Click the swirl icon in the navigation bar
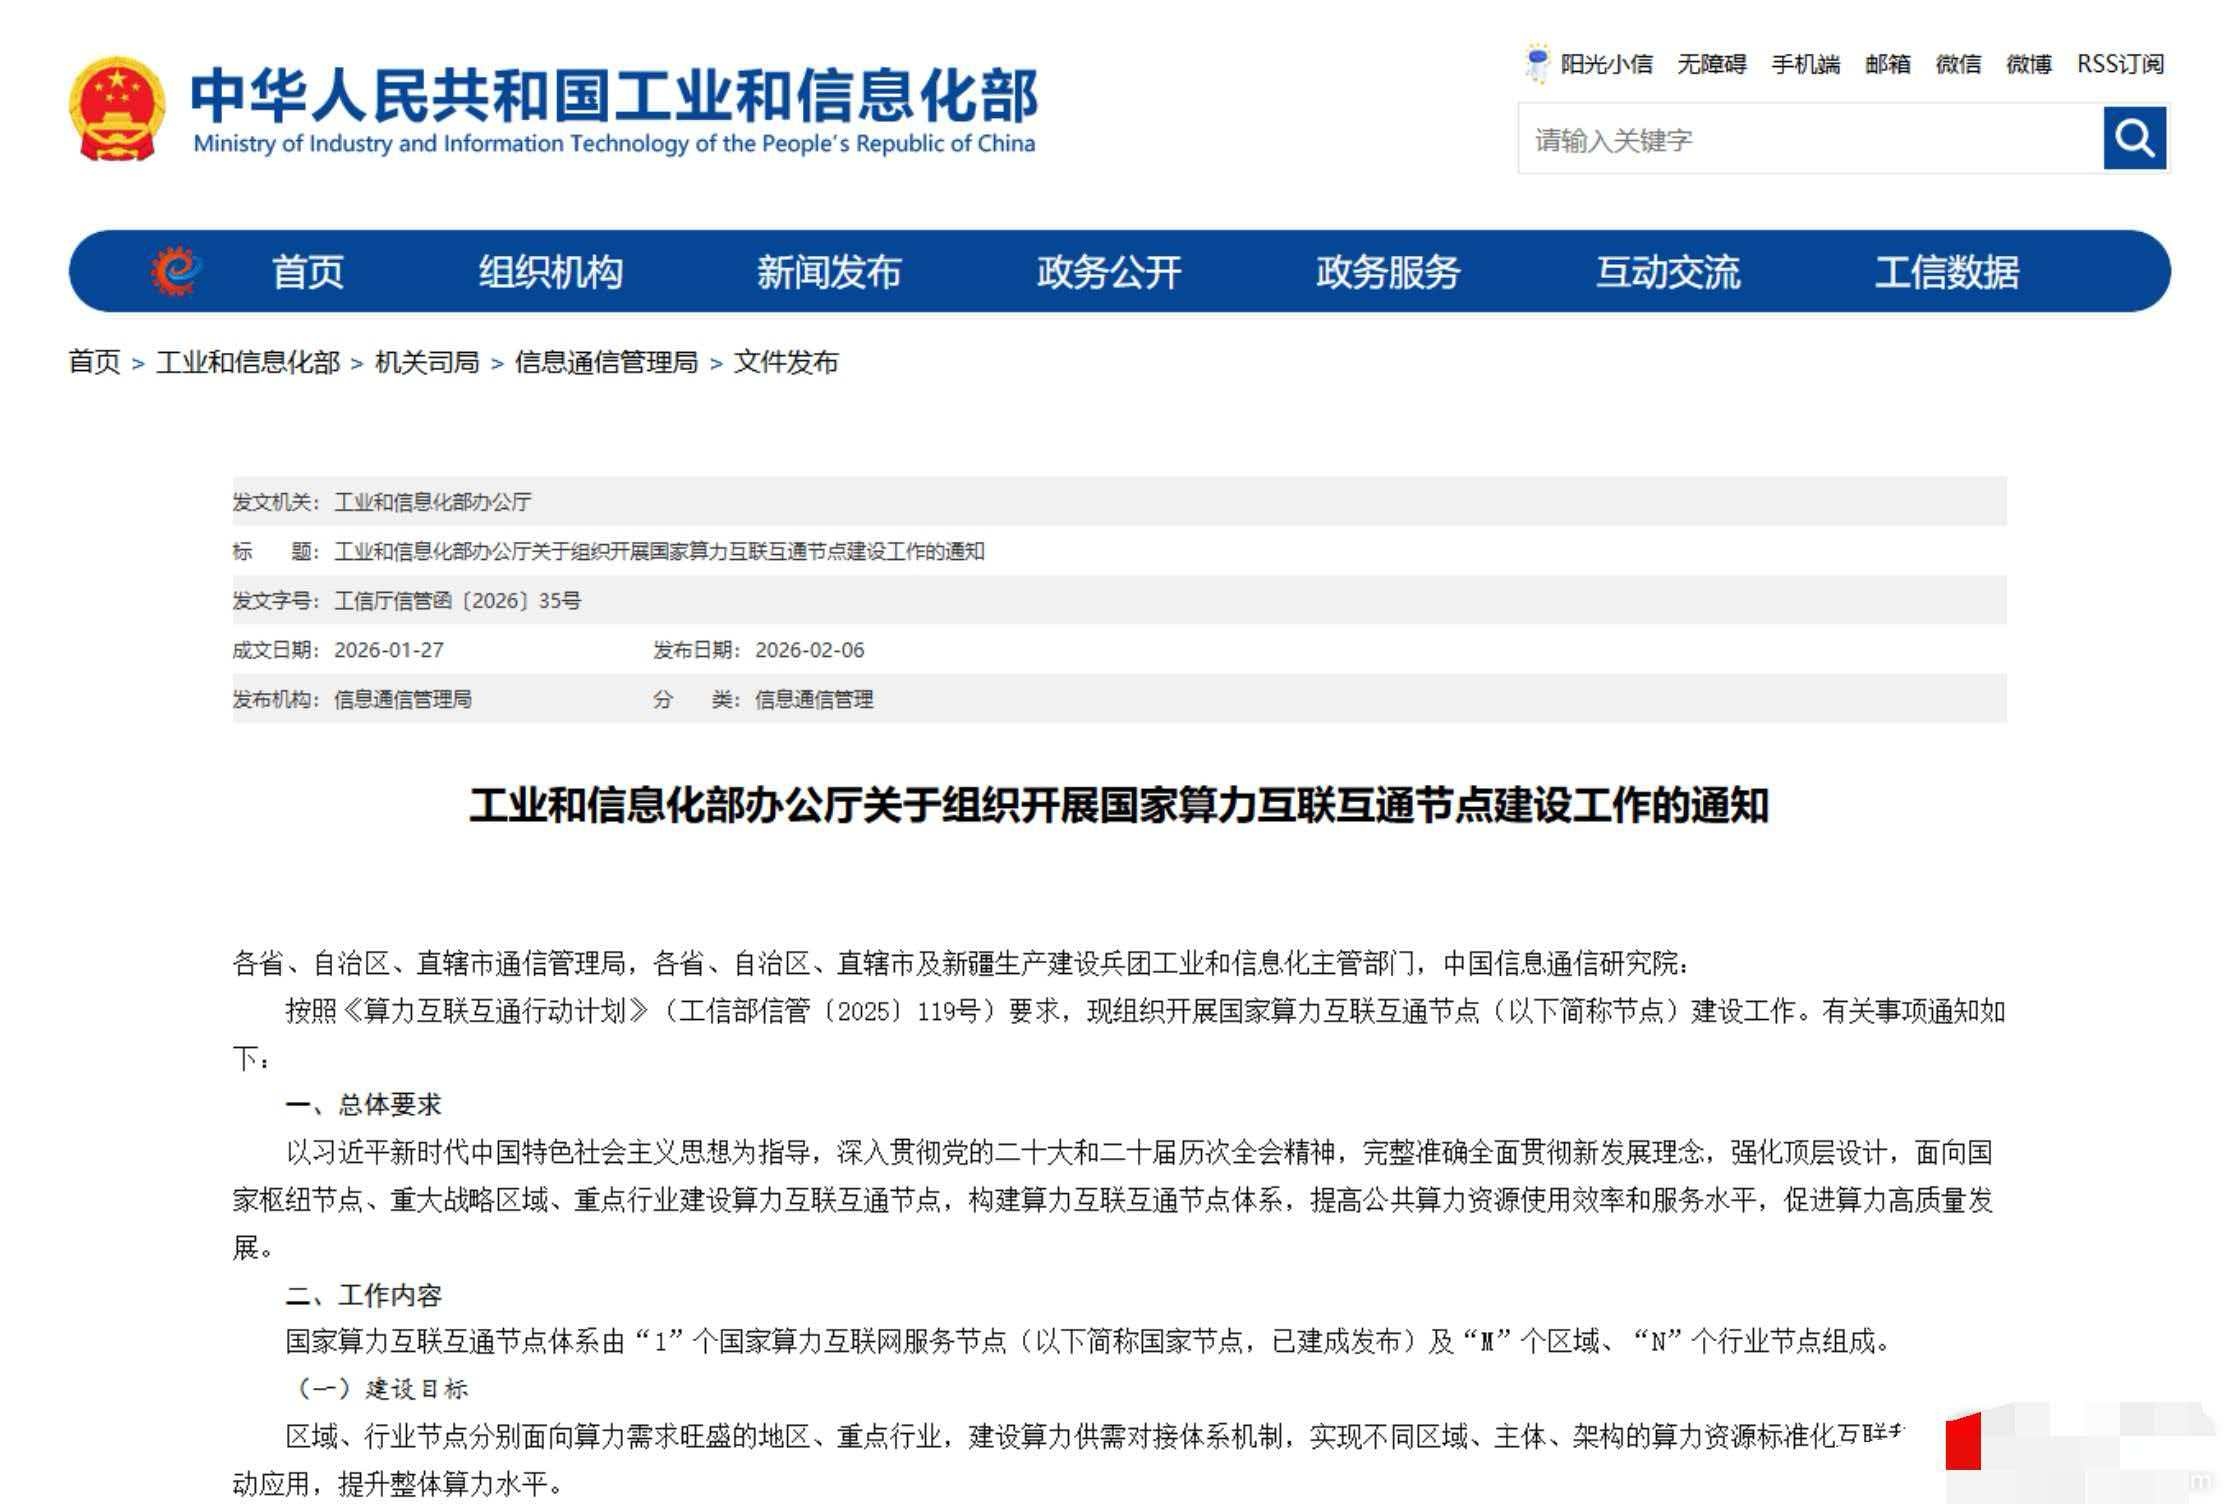 (176, 270)
